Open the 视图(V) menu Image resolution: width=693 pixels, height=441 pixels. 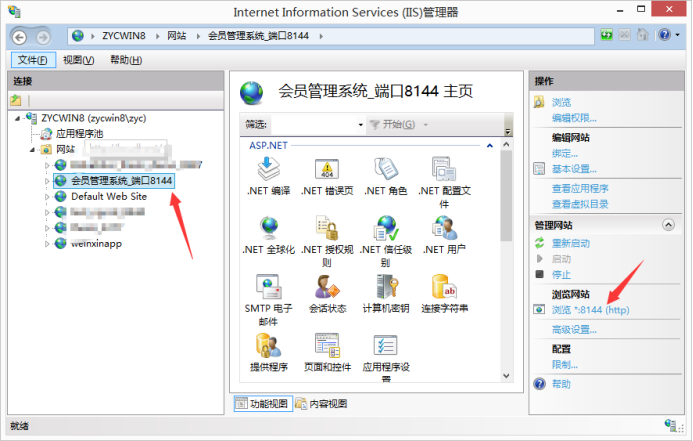78,60
